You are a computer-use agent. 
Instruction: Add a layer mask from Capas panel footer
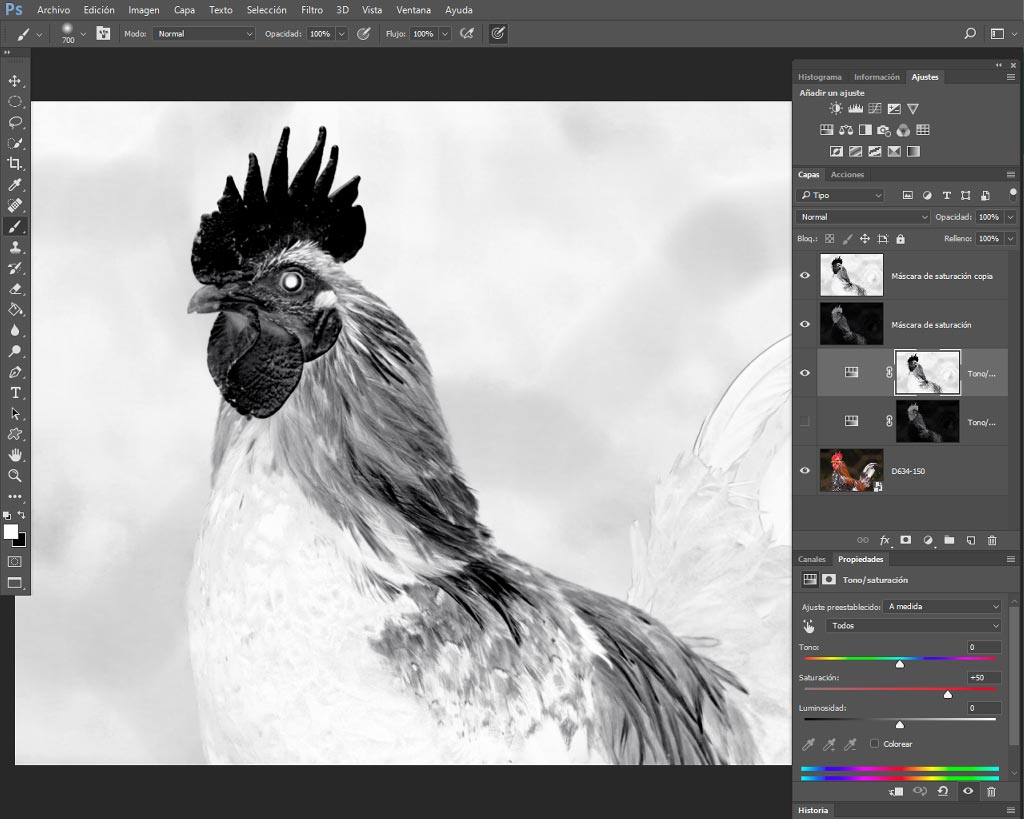point(905,540)
